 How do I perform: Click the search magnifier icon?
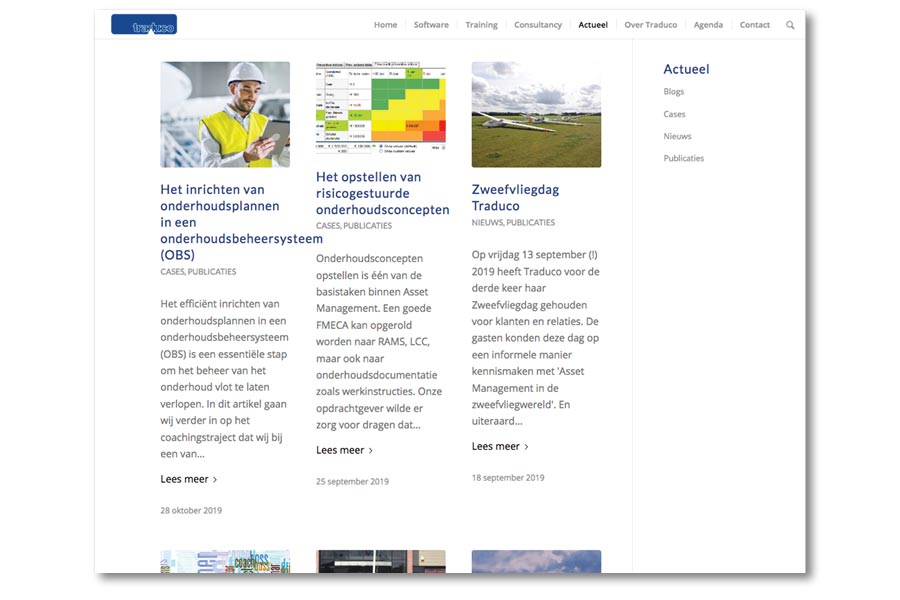point(790,25)
